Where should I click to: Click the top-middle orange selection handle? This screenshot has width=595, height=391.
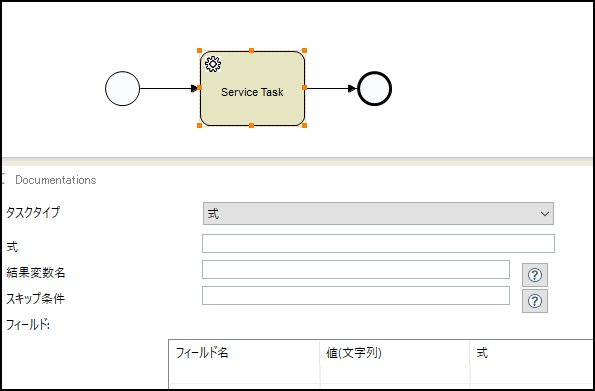(x=251, y=50)
